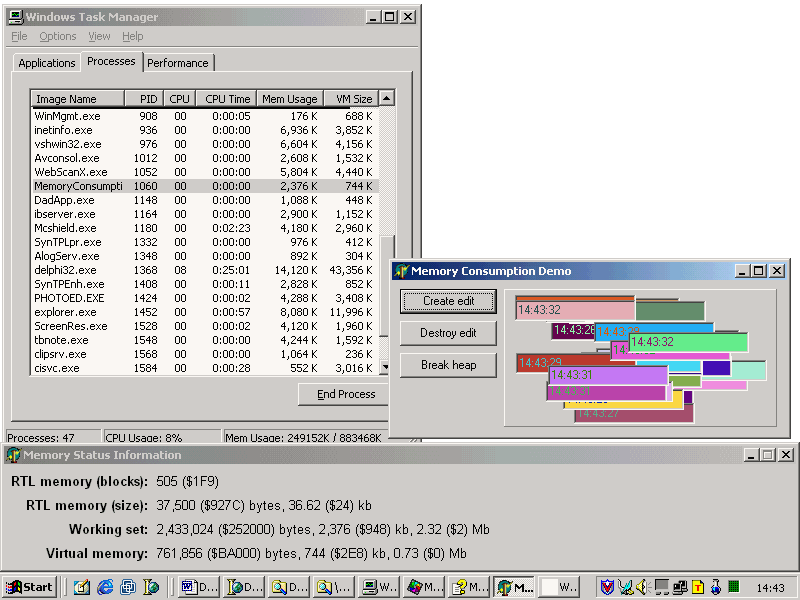Click the Memory Status Information window icon
The image size is (800, 600).
pyautogui.click(x=13, y=455)
